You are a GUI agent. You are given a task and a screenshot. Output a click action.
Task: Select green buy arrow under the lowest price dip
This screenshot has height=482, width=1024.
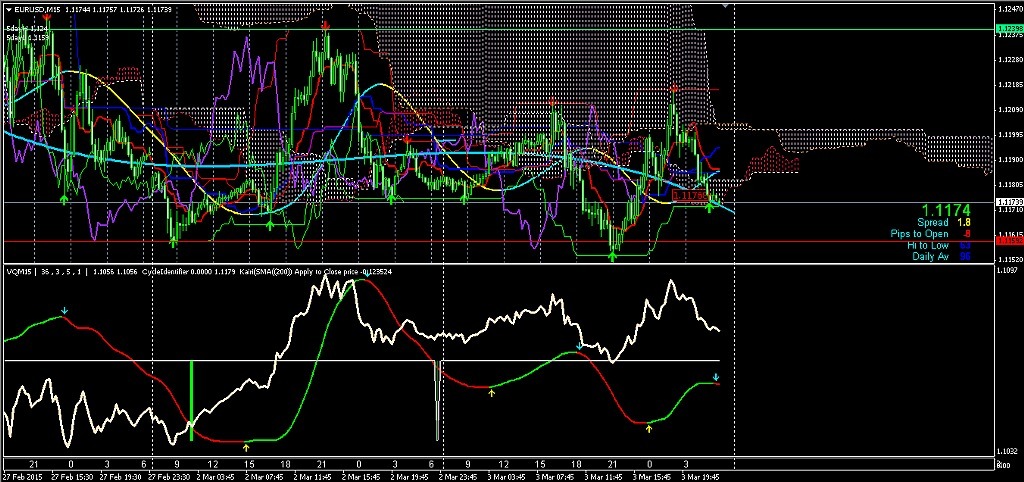pyautogui.click(x=613, y=257)
